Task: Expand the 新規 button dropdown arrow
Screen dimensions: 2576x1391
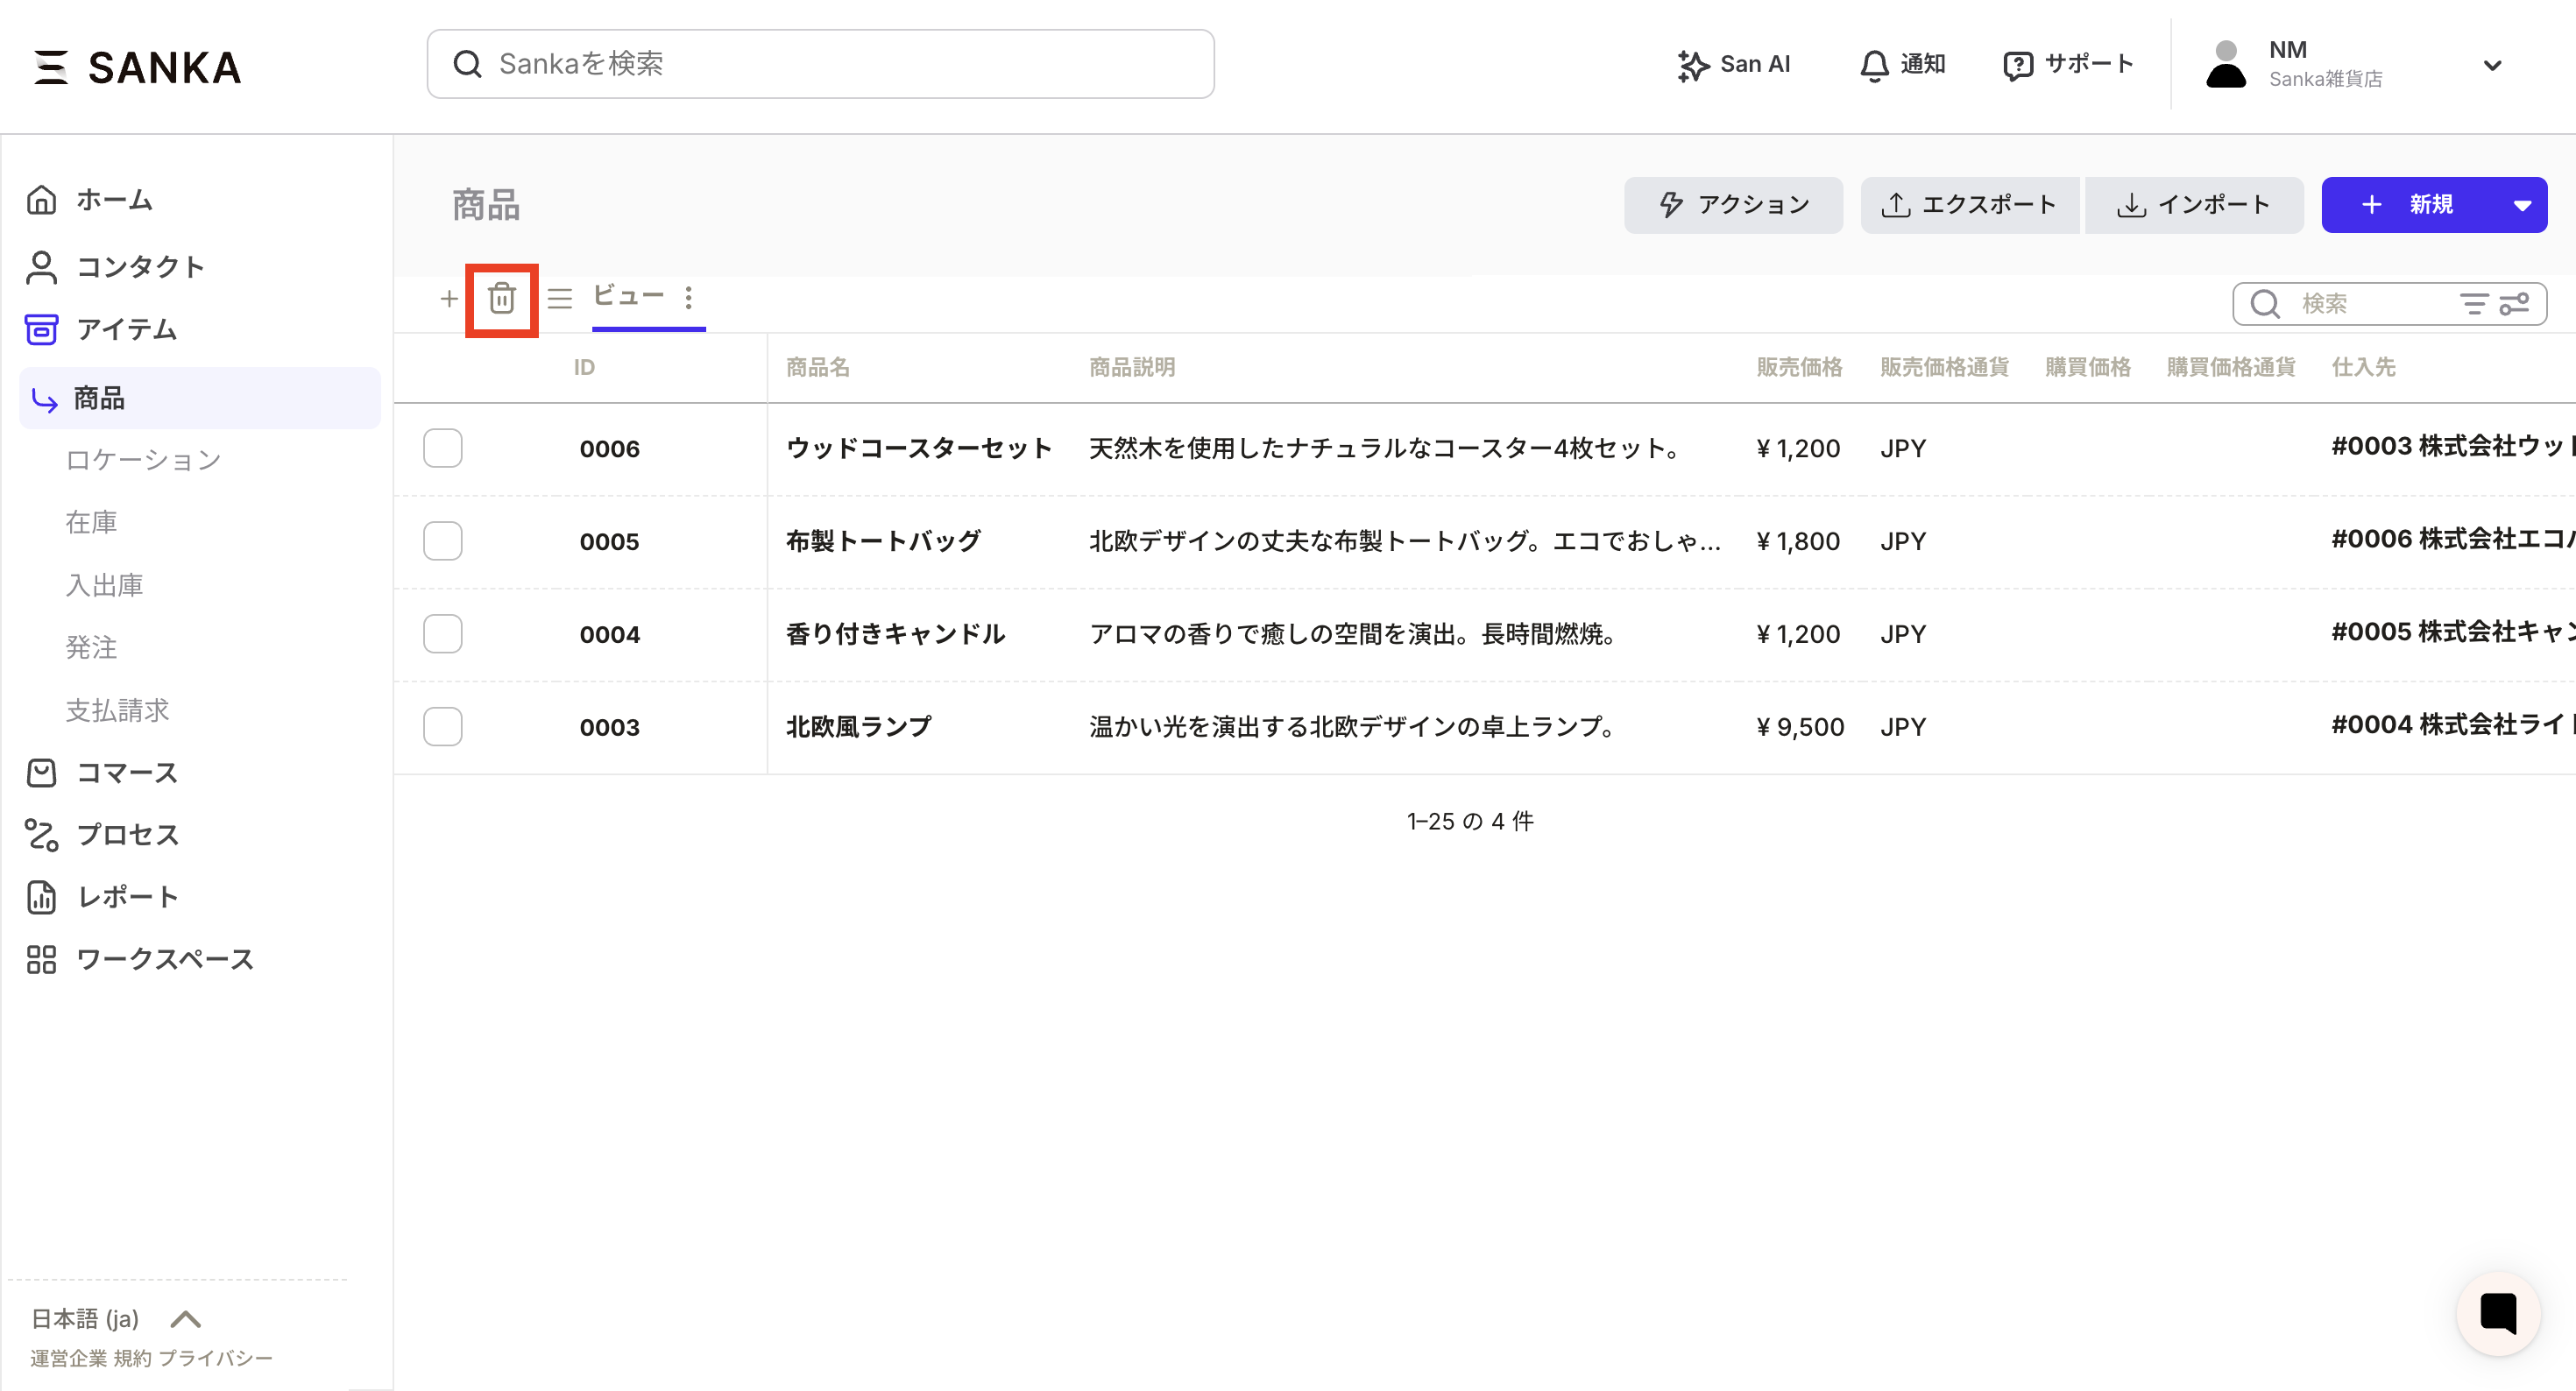Action: coord(2522,206)
